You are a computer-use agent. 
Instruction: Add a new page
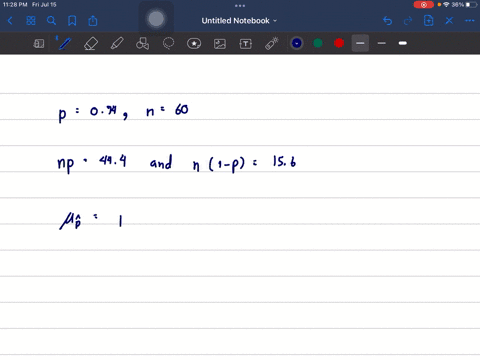tap(428, 21)
